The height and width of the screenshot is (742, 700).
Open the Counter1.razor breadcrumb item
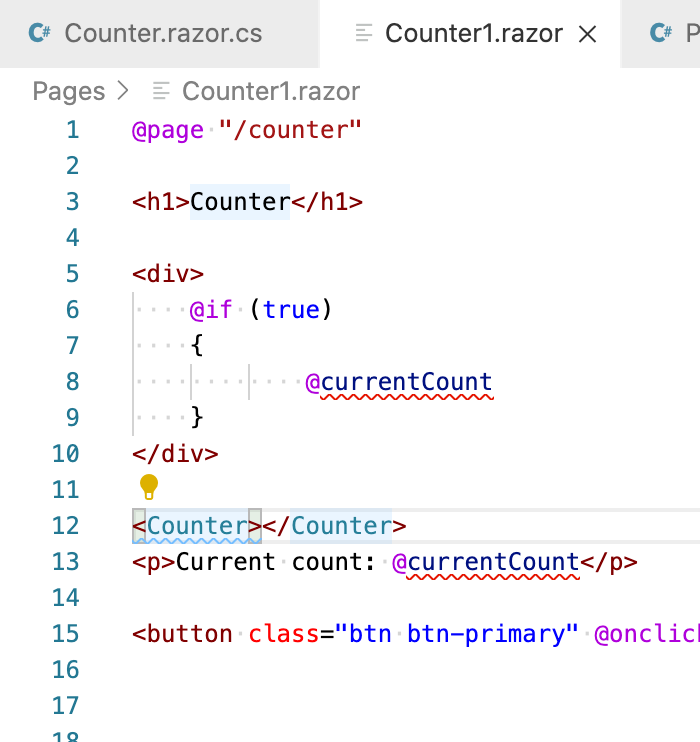(271, 91)
